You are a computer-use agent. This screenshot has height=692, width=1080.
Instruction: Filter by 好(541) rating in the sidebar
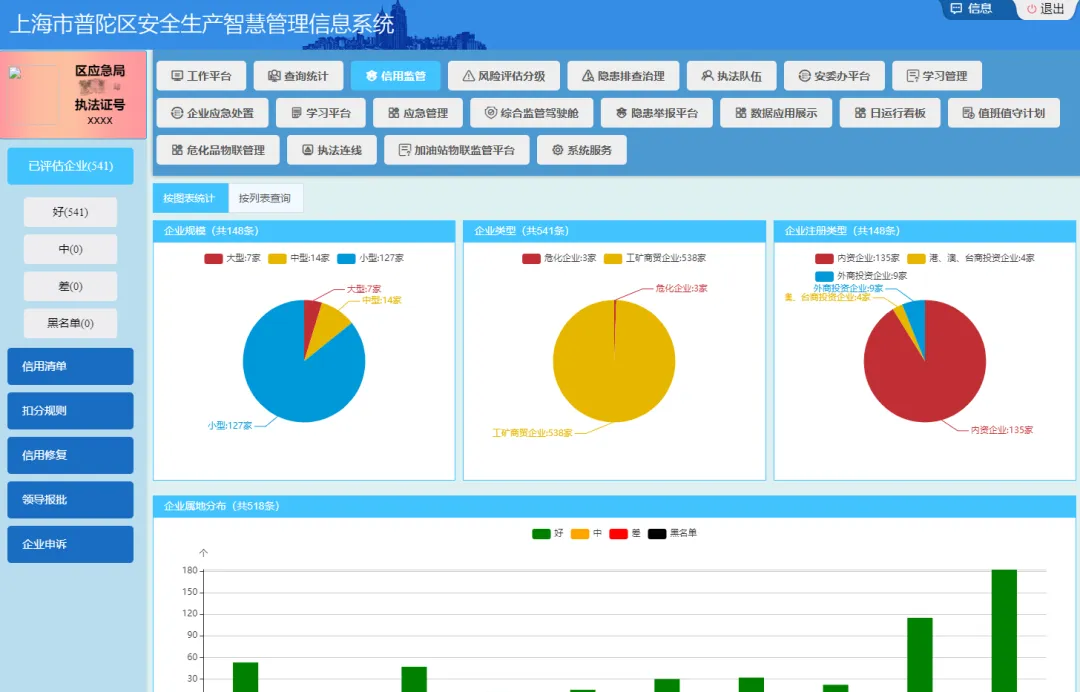pyautogui.click(x=70, y=212)
